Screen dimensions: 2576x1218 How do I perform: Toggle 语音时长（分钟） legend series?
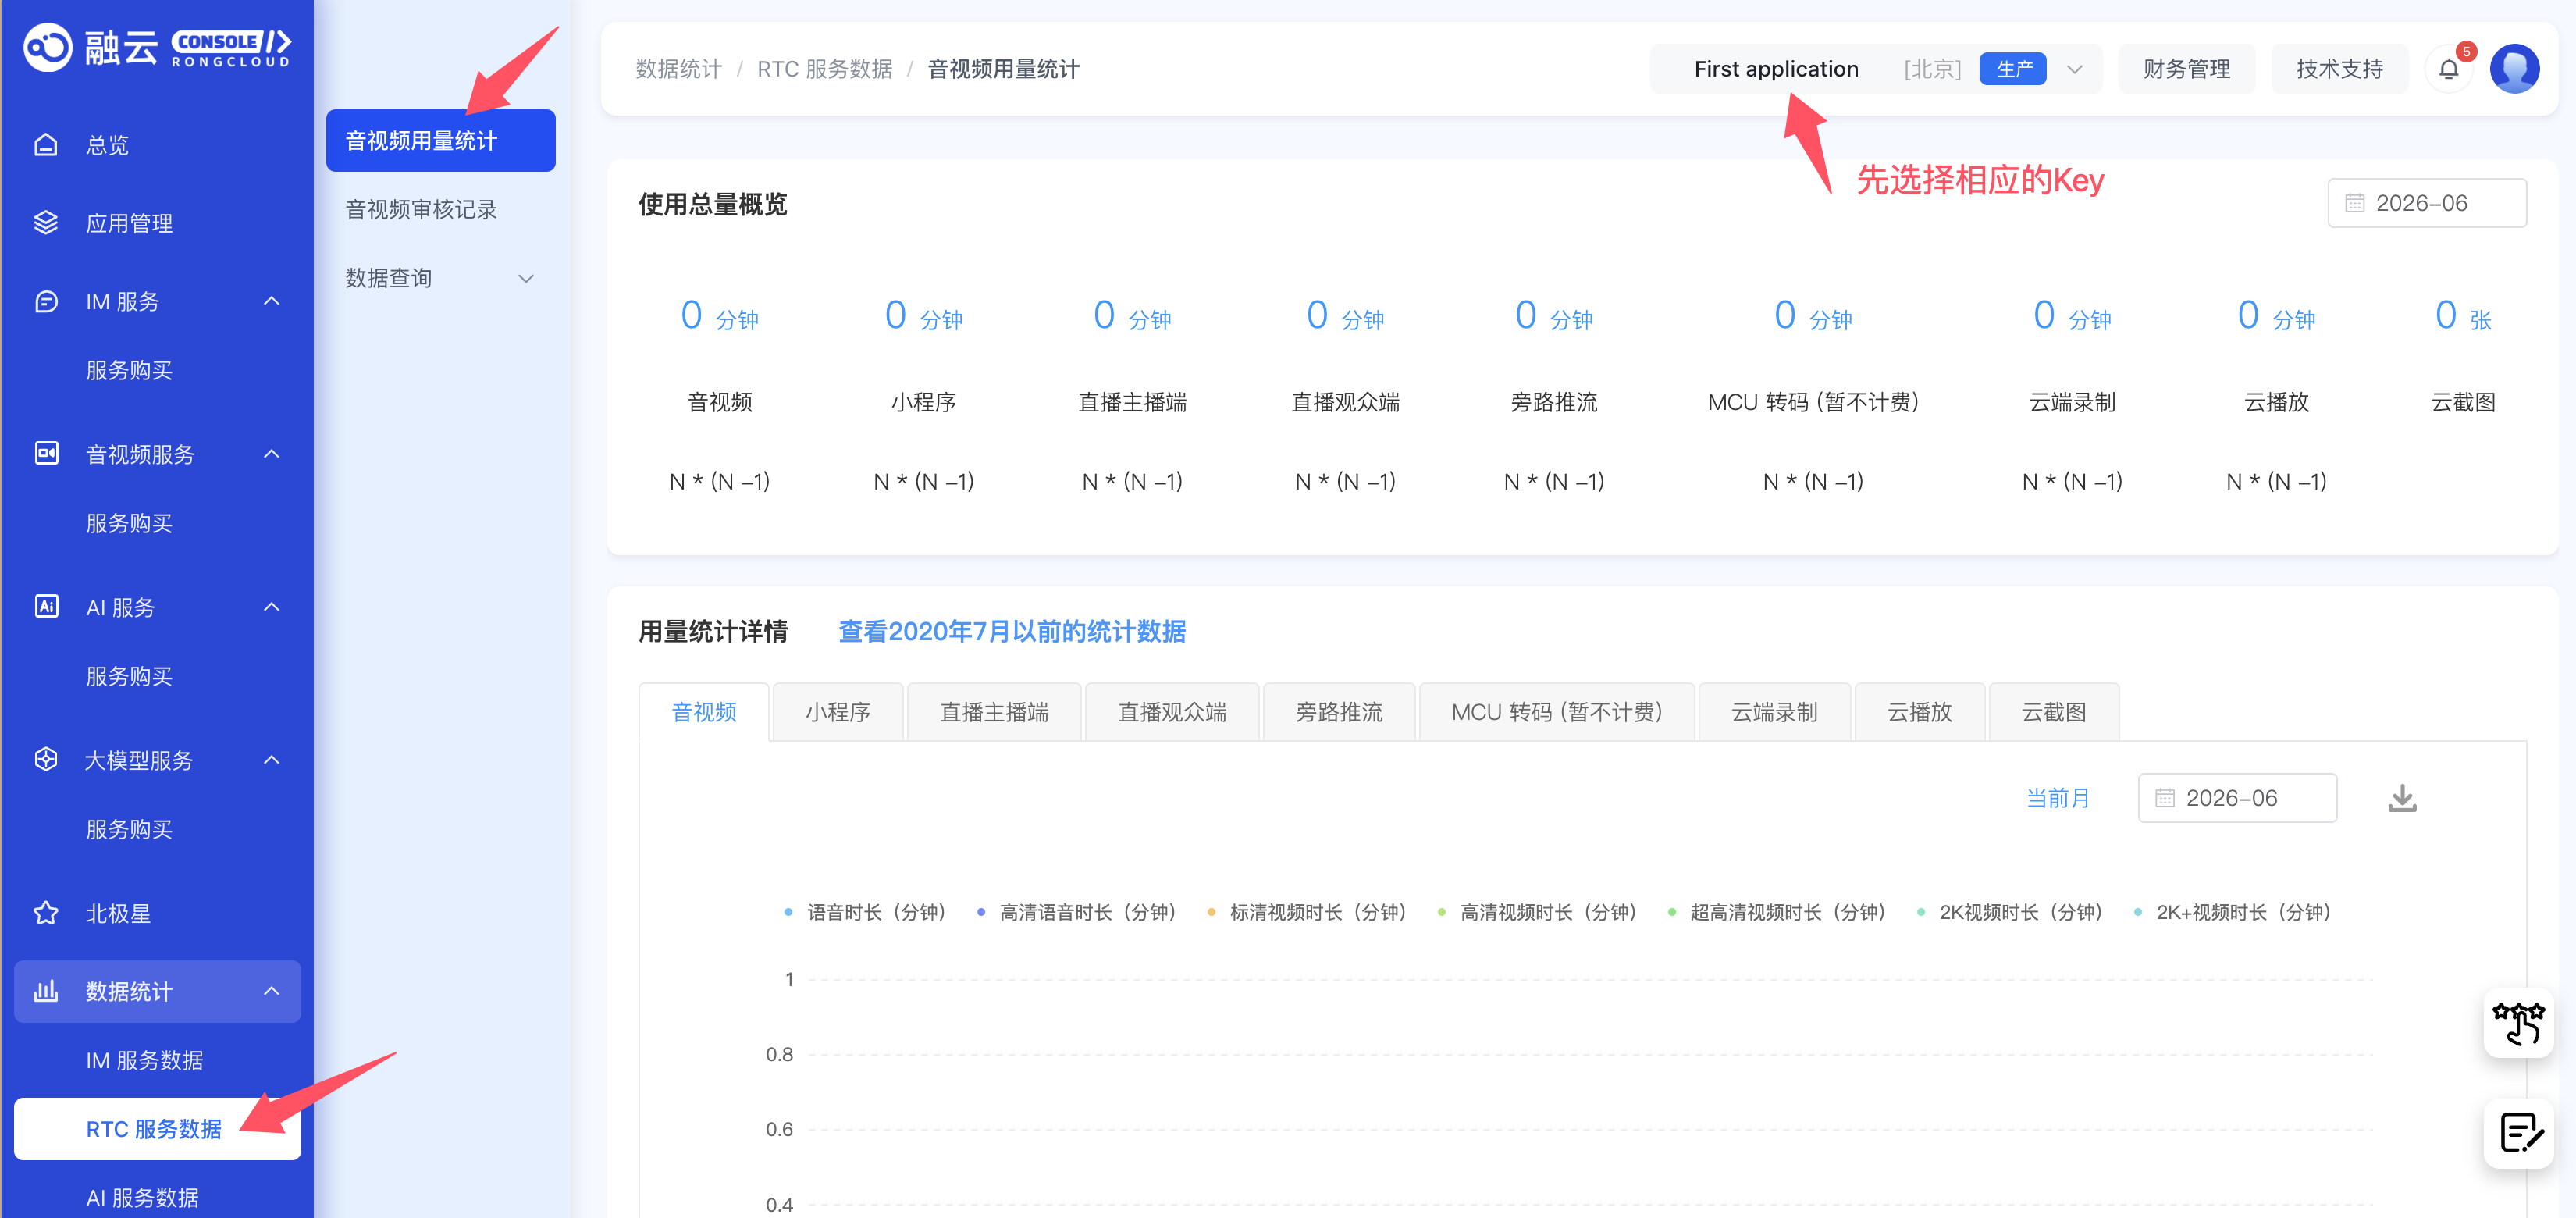tap(865, 912)
